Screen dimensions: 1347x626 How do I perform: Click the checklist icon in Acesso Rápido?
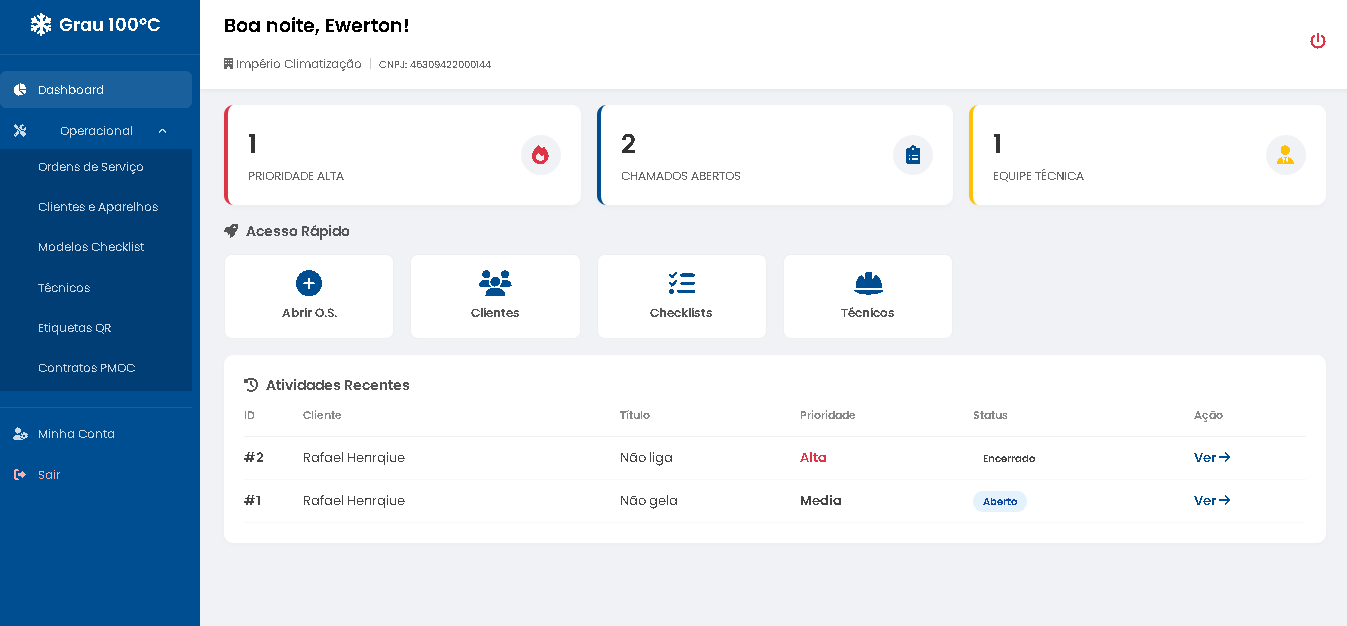point(681,283)
